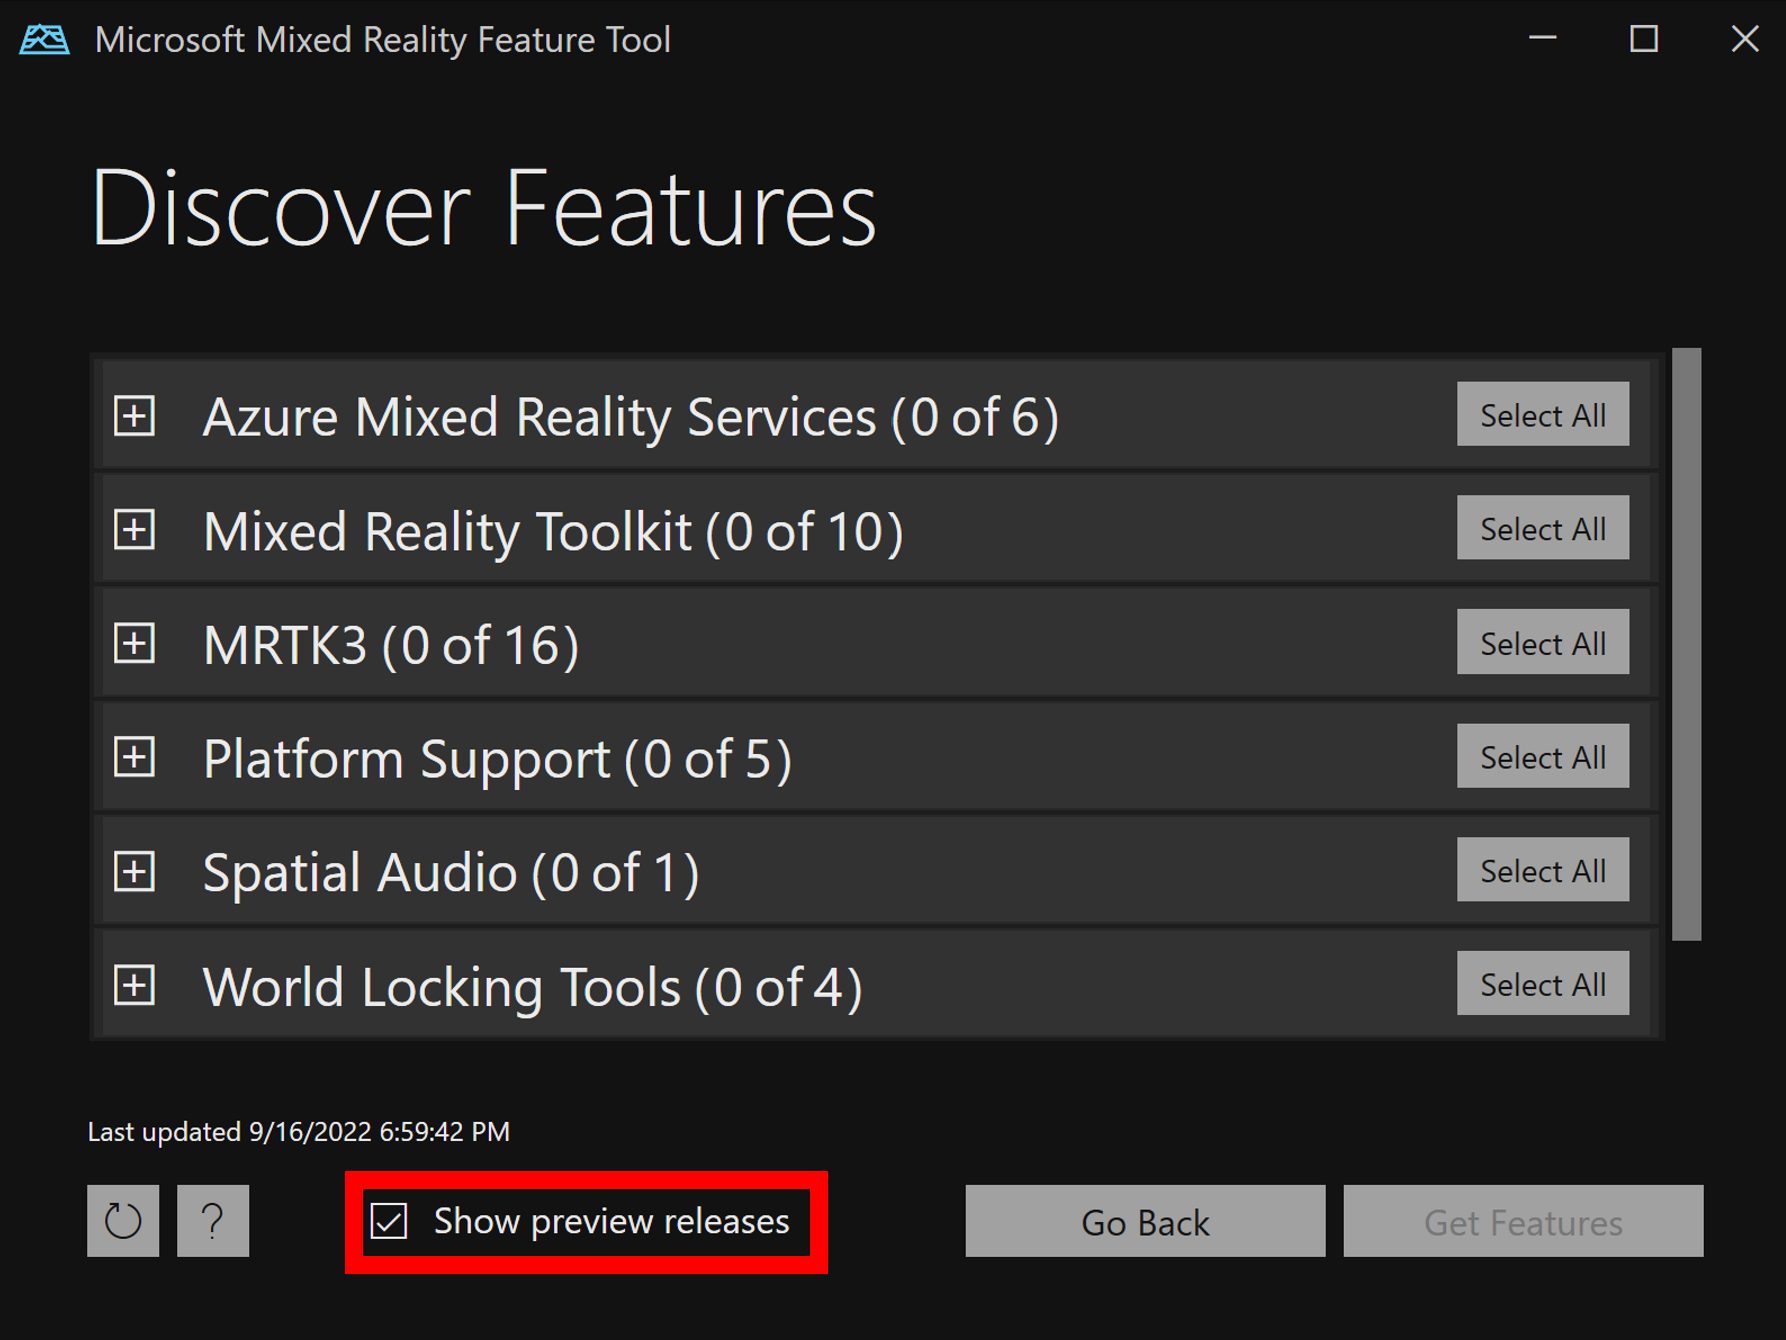The height and width of the screenshot is (1340, 1786).
Task: Select All Platform Support features
Action: point(1543,756)
